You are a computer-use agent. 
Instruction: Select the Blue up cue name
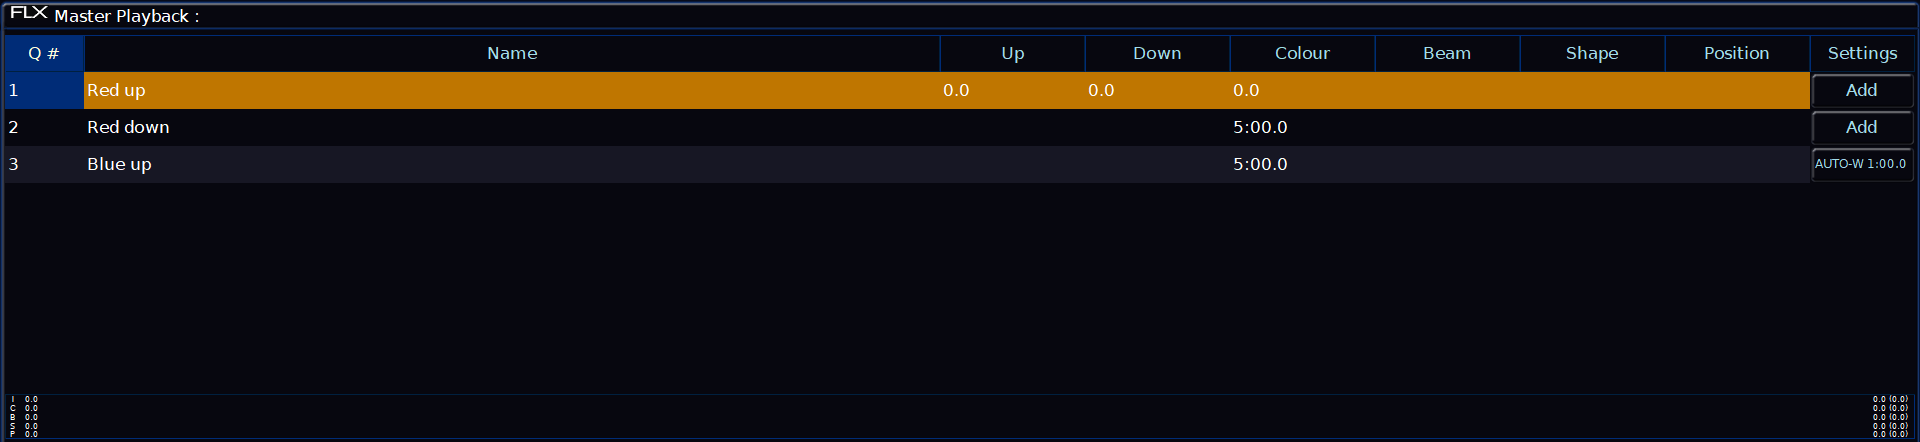(x=512, y=164)
